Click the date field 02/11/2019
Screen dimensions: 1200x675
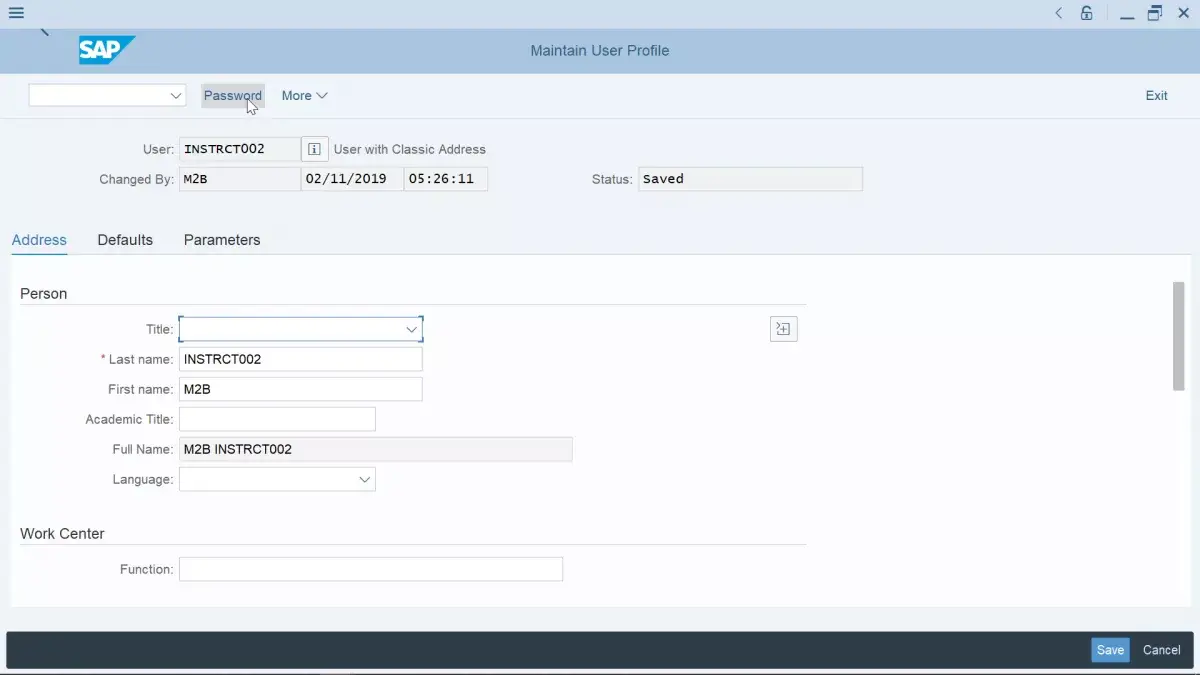pos(352,179)
